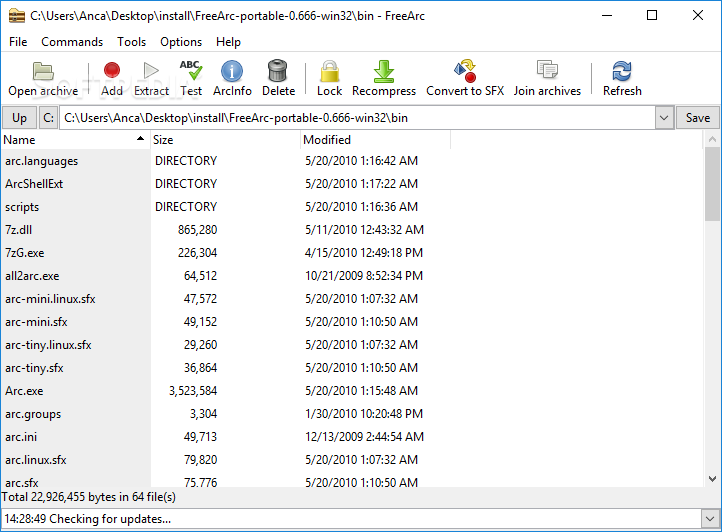Sort list by Modified column header

pos(375,140)
